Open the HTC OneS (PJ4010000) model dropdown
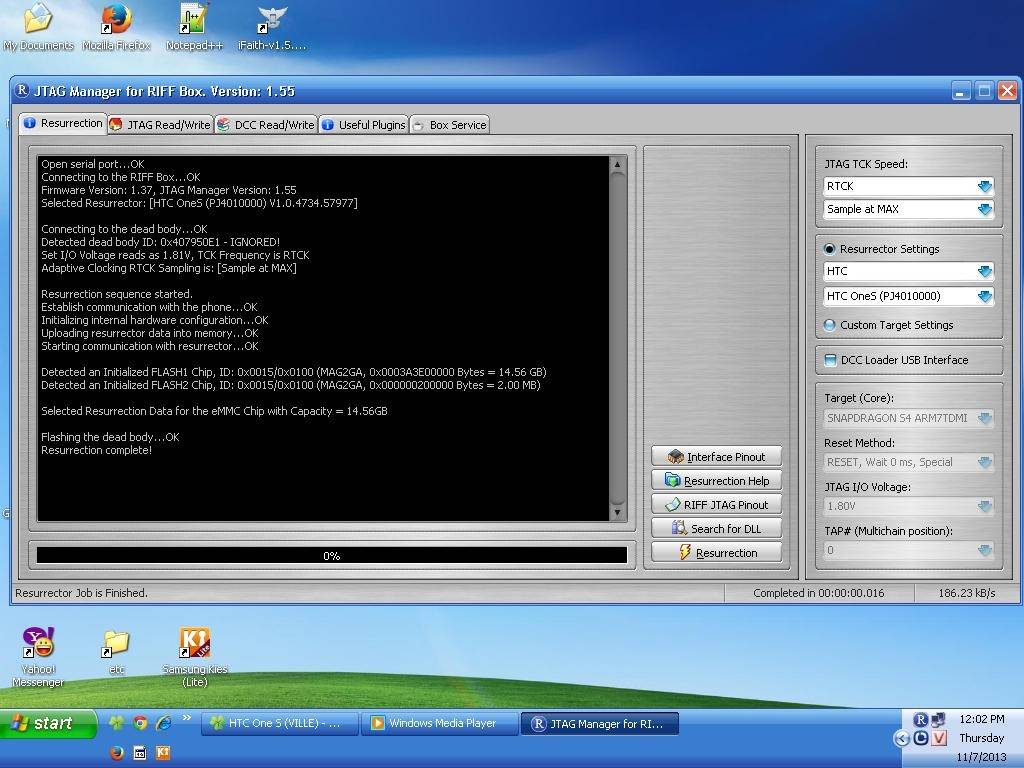 tap(908, 296)
